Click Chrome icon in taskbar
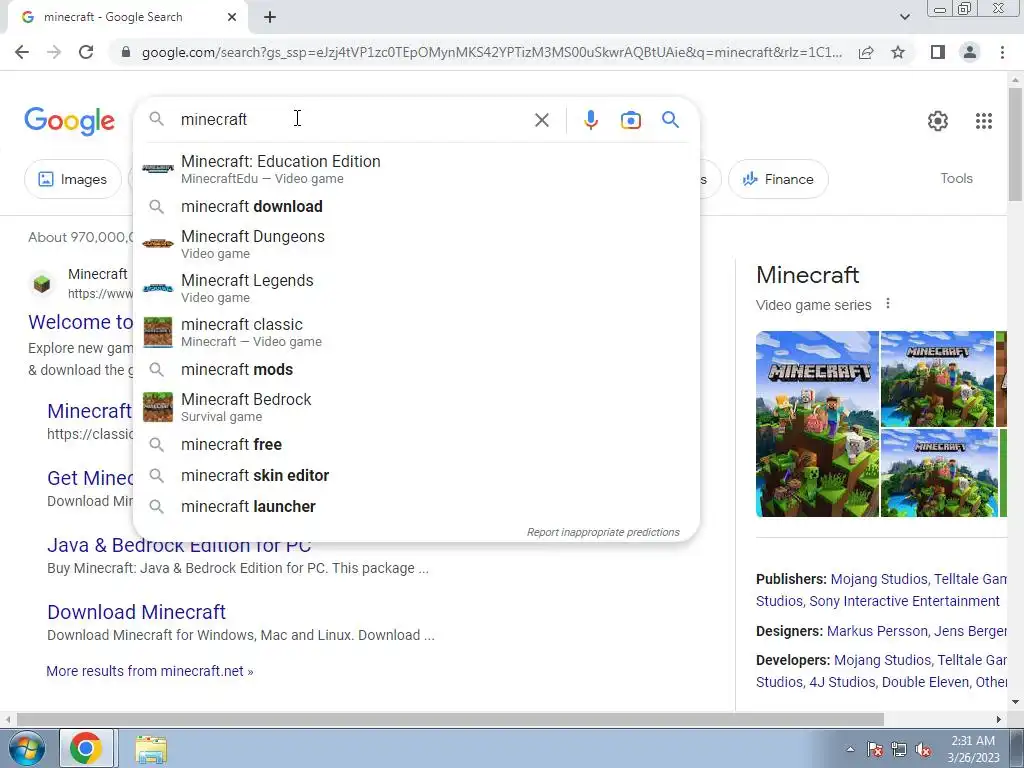The height and width of the screenshot is (768, 1024). point(86,748)
